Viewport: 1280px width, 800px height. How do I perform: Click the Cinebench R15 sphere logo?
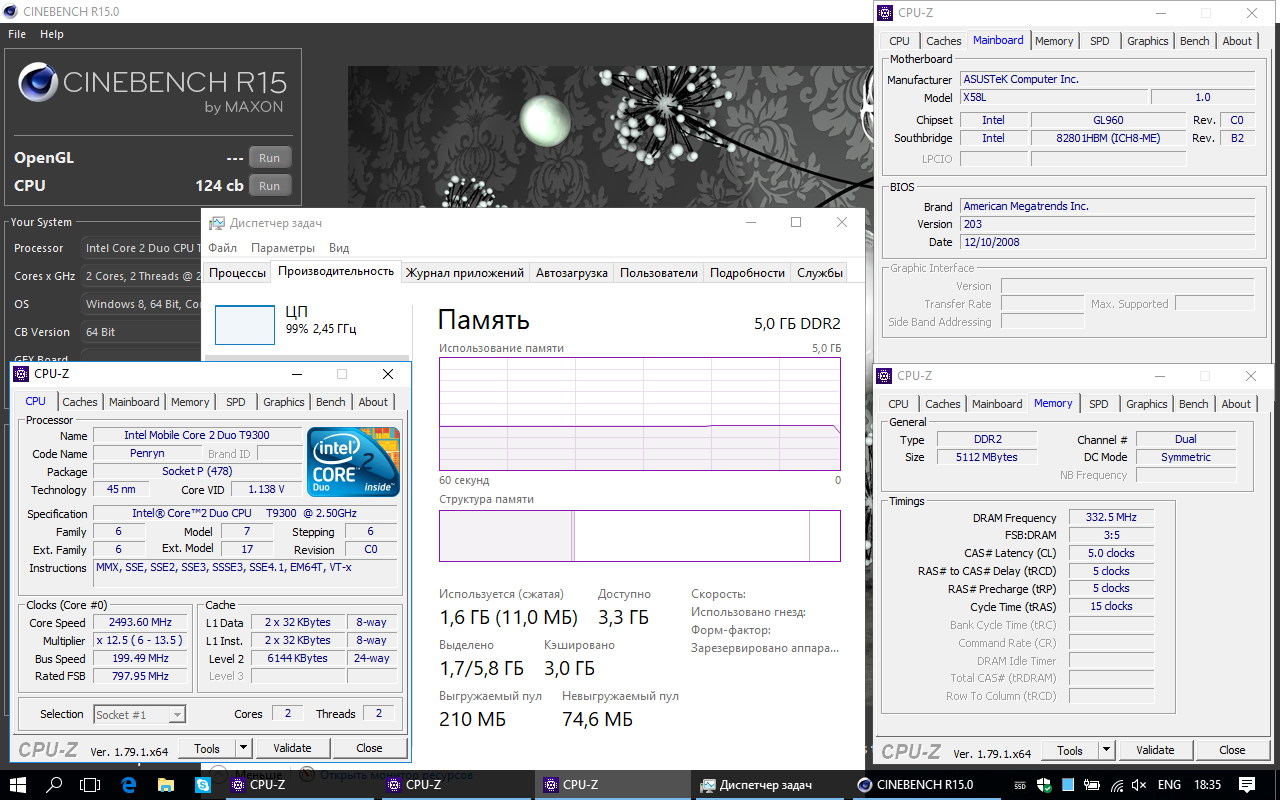(x=37, y=83)
